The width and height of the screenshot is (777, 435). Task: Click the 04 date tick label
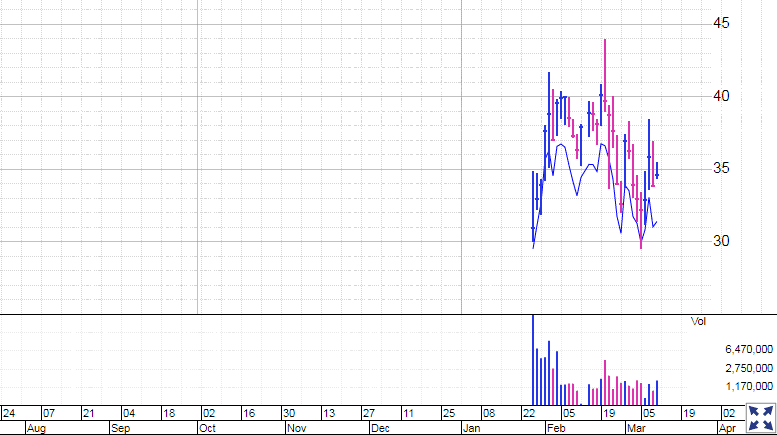pos(129,413)
